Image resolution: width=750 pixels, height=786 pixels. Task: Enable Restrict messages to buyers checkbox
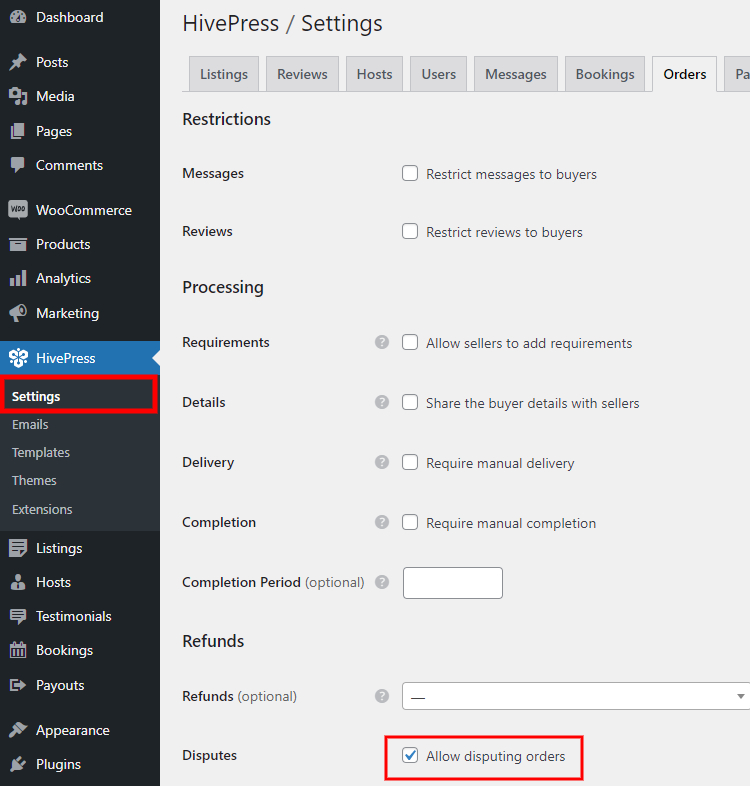pyautogui.click(x=410, y=173)
